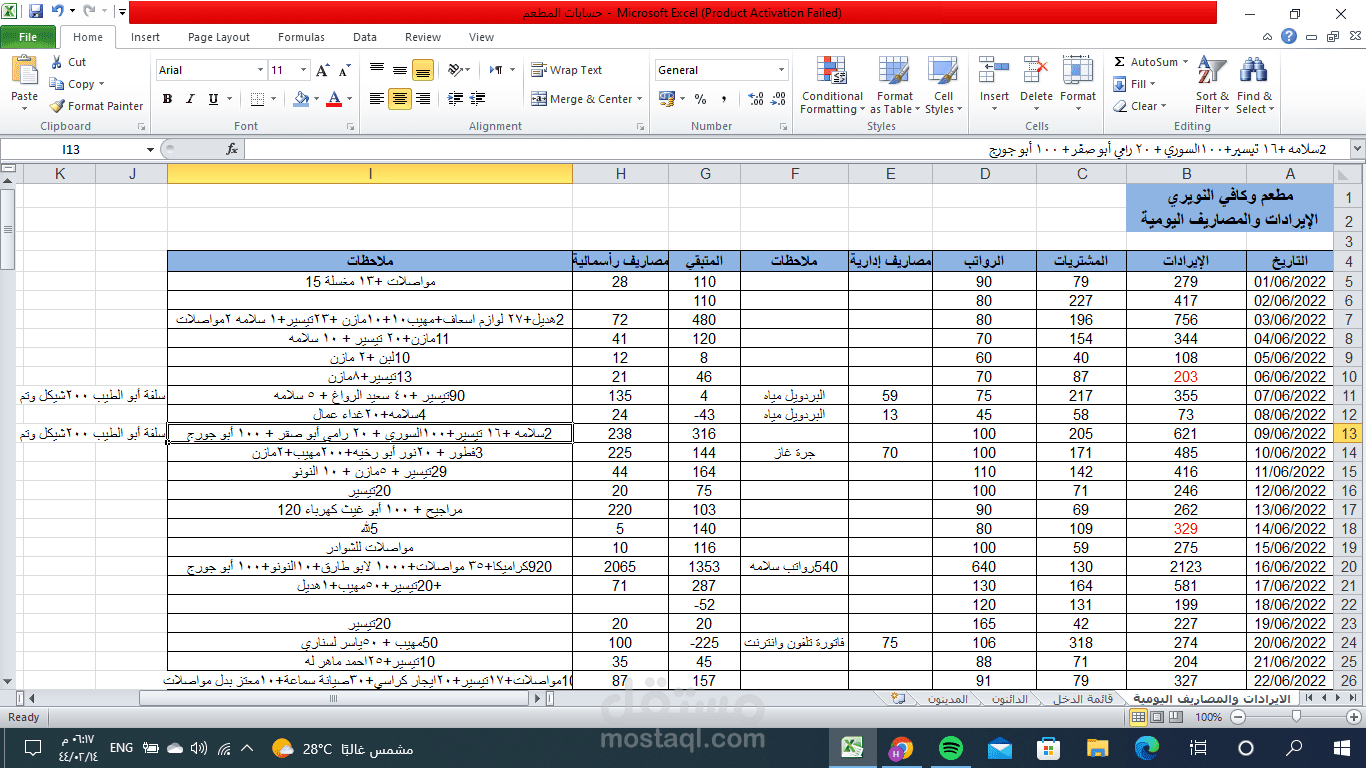Toggle Wrap Text
This screenshot has height=768, width=1366.
click(x=567, y=70)
